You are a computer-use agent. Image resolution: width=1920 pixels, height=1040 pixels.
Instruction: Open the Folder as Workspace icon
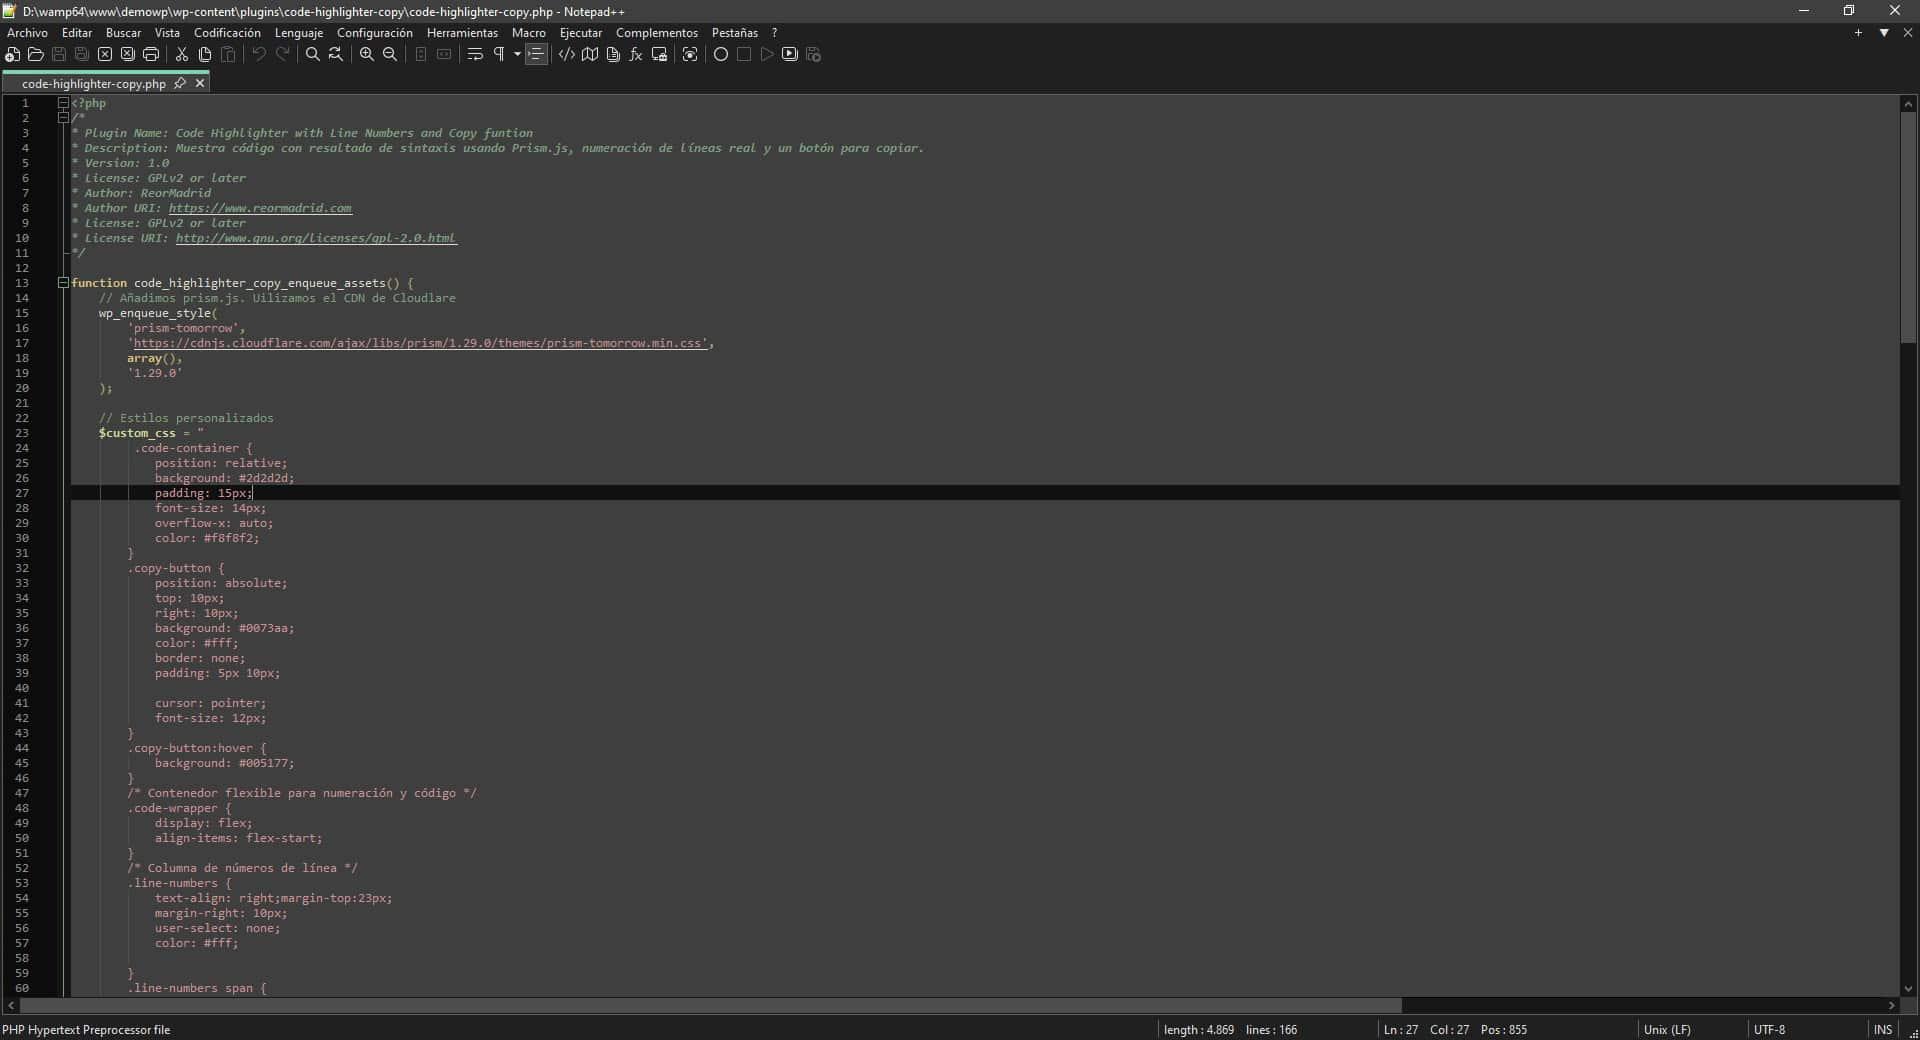click(x=659, y=54)
